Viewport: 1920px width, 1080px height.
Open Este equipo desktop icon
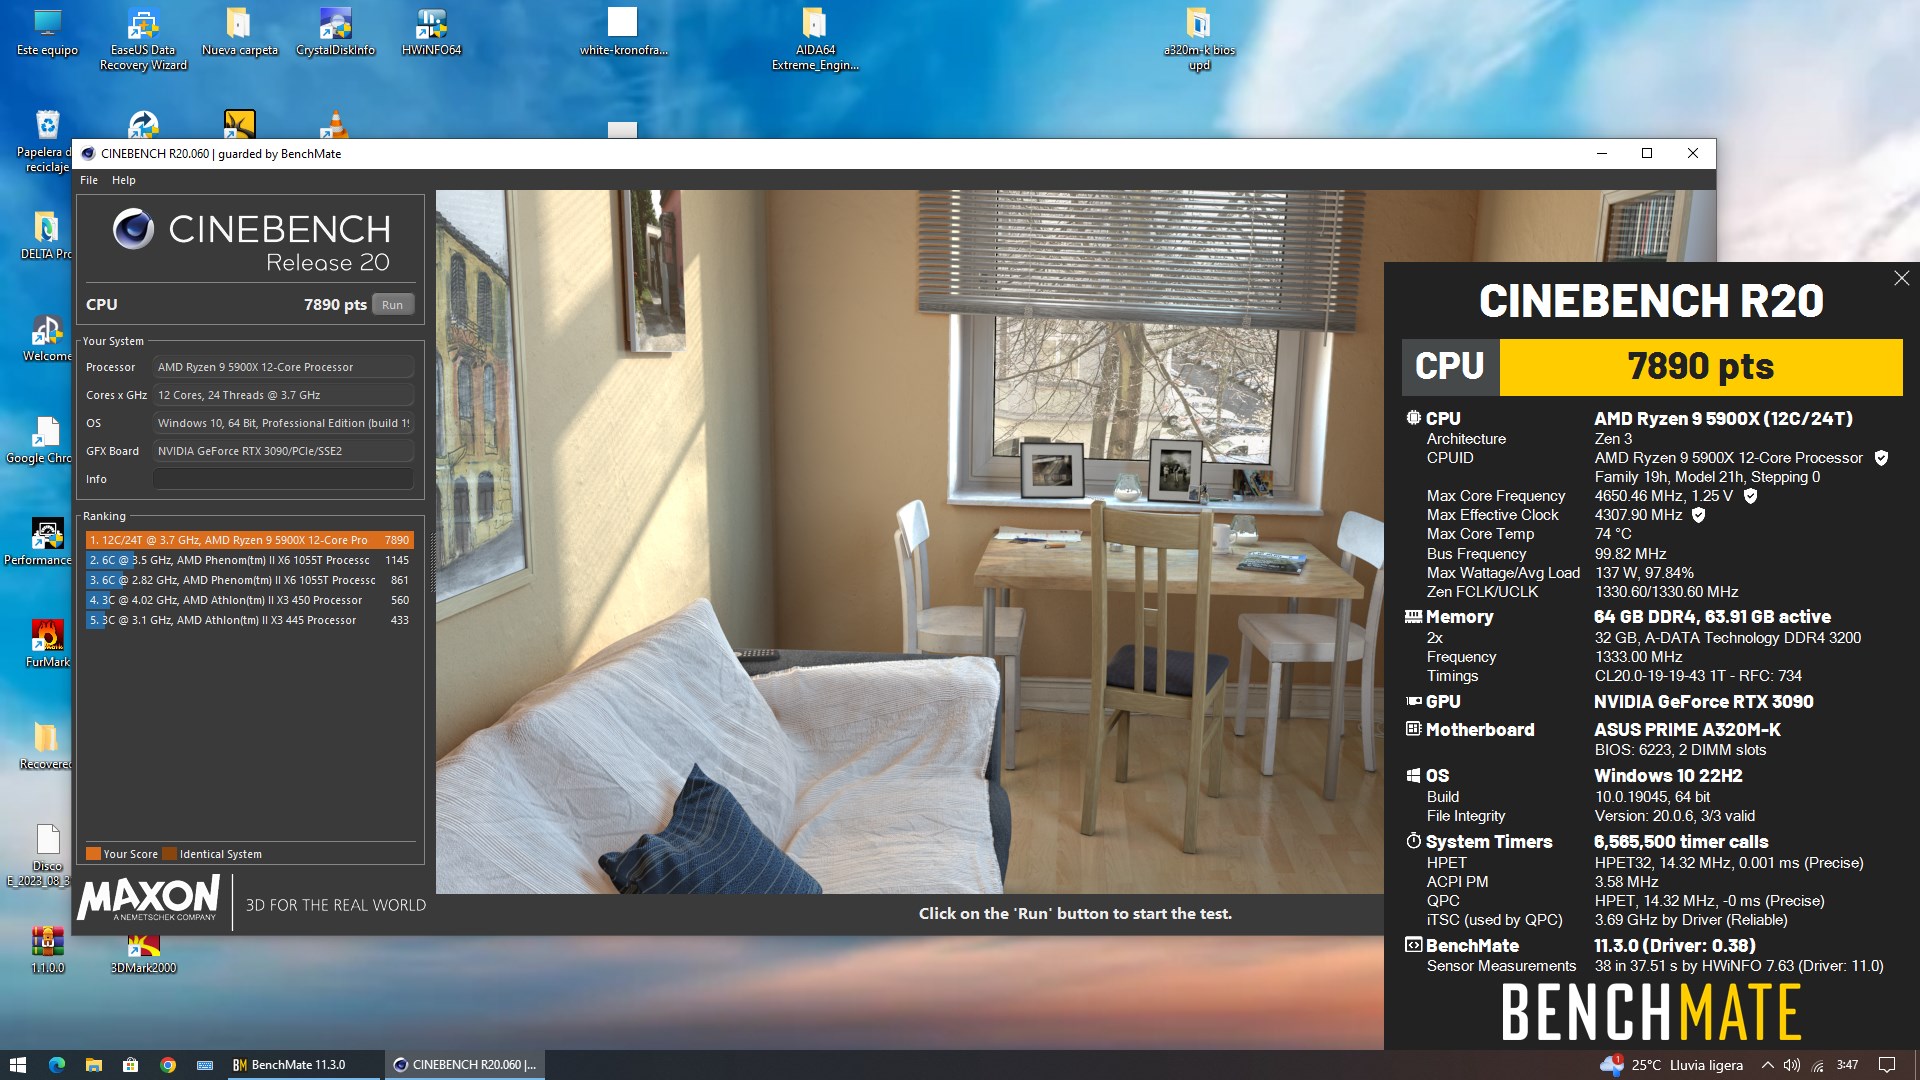(47, 33)
